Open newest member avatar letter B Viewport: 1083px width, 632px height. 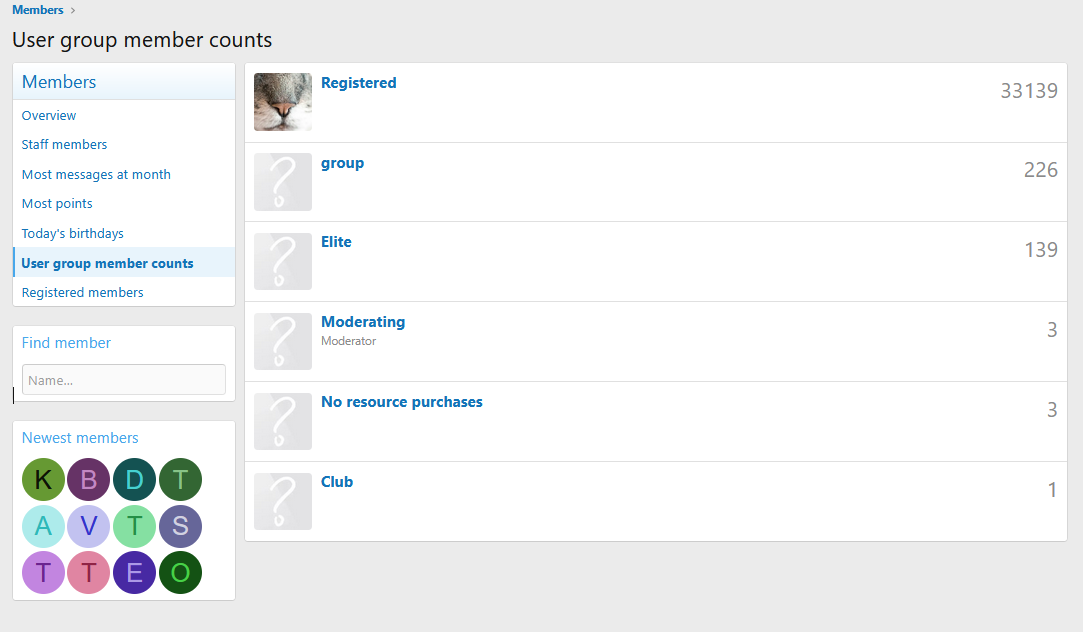point(88,480)
